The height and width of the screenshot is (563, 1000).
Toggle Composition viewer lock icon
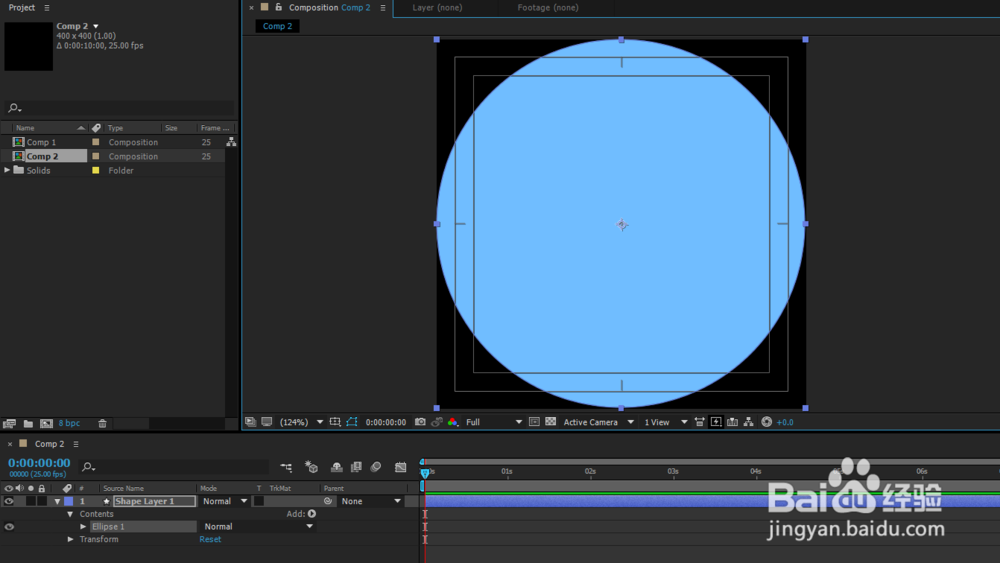tap(279, 7)
